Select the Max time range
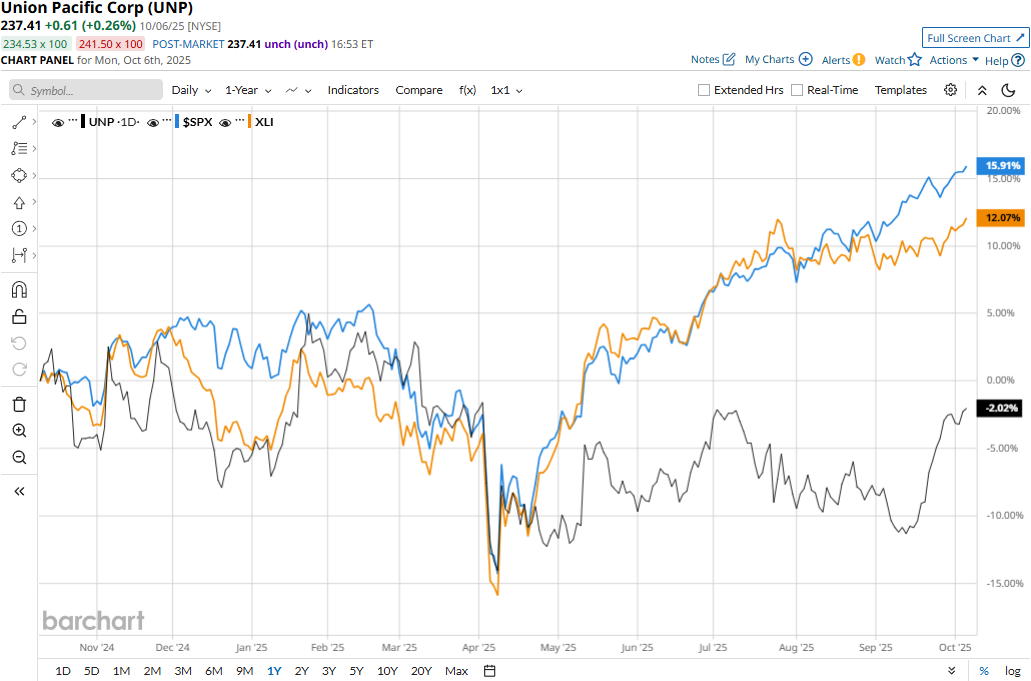The image size is (1031, 681). click(x=456, y=670)
